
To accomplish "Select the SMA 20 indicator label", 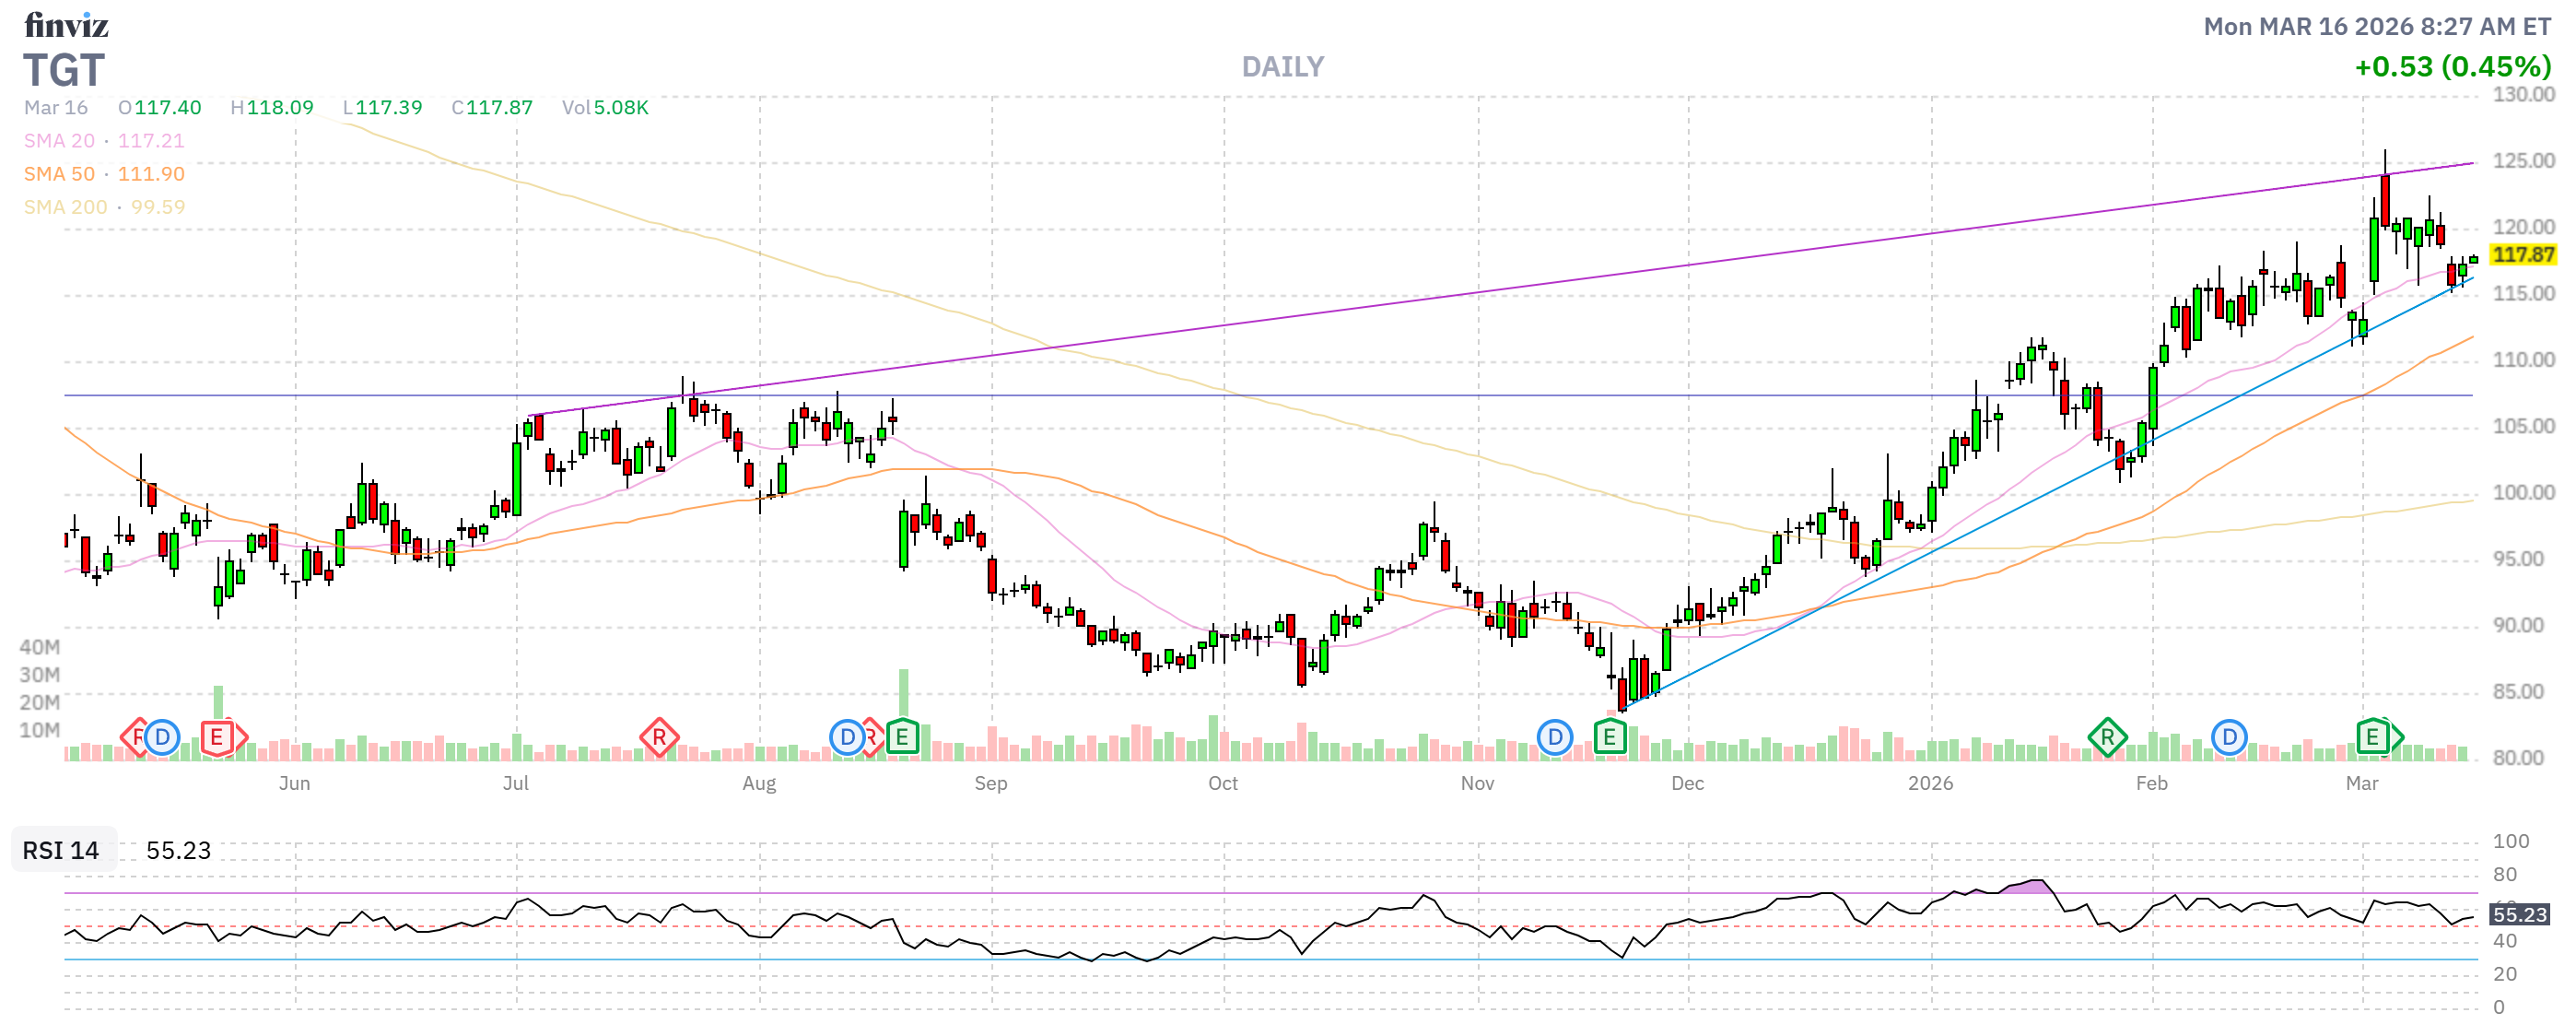I will [x=60, y=141].
